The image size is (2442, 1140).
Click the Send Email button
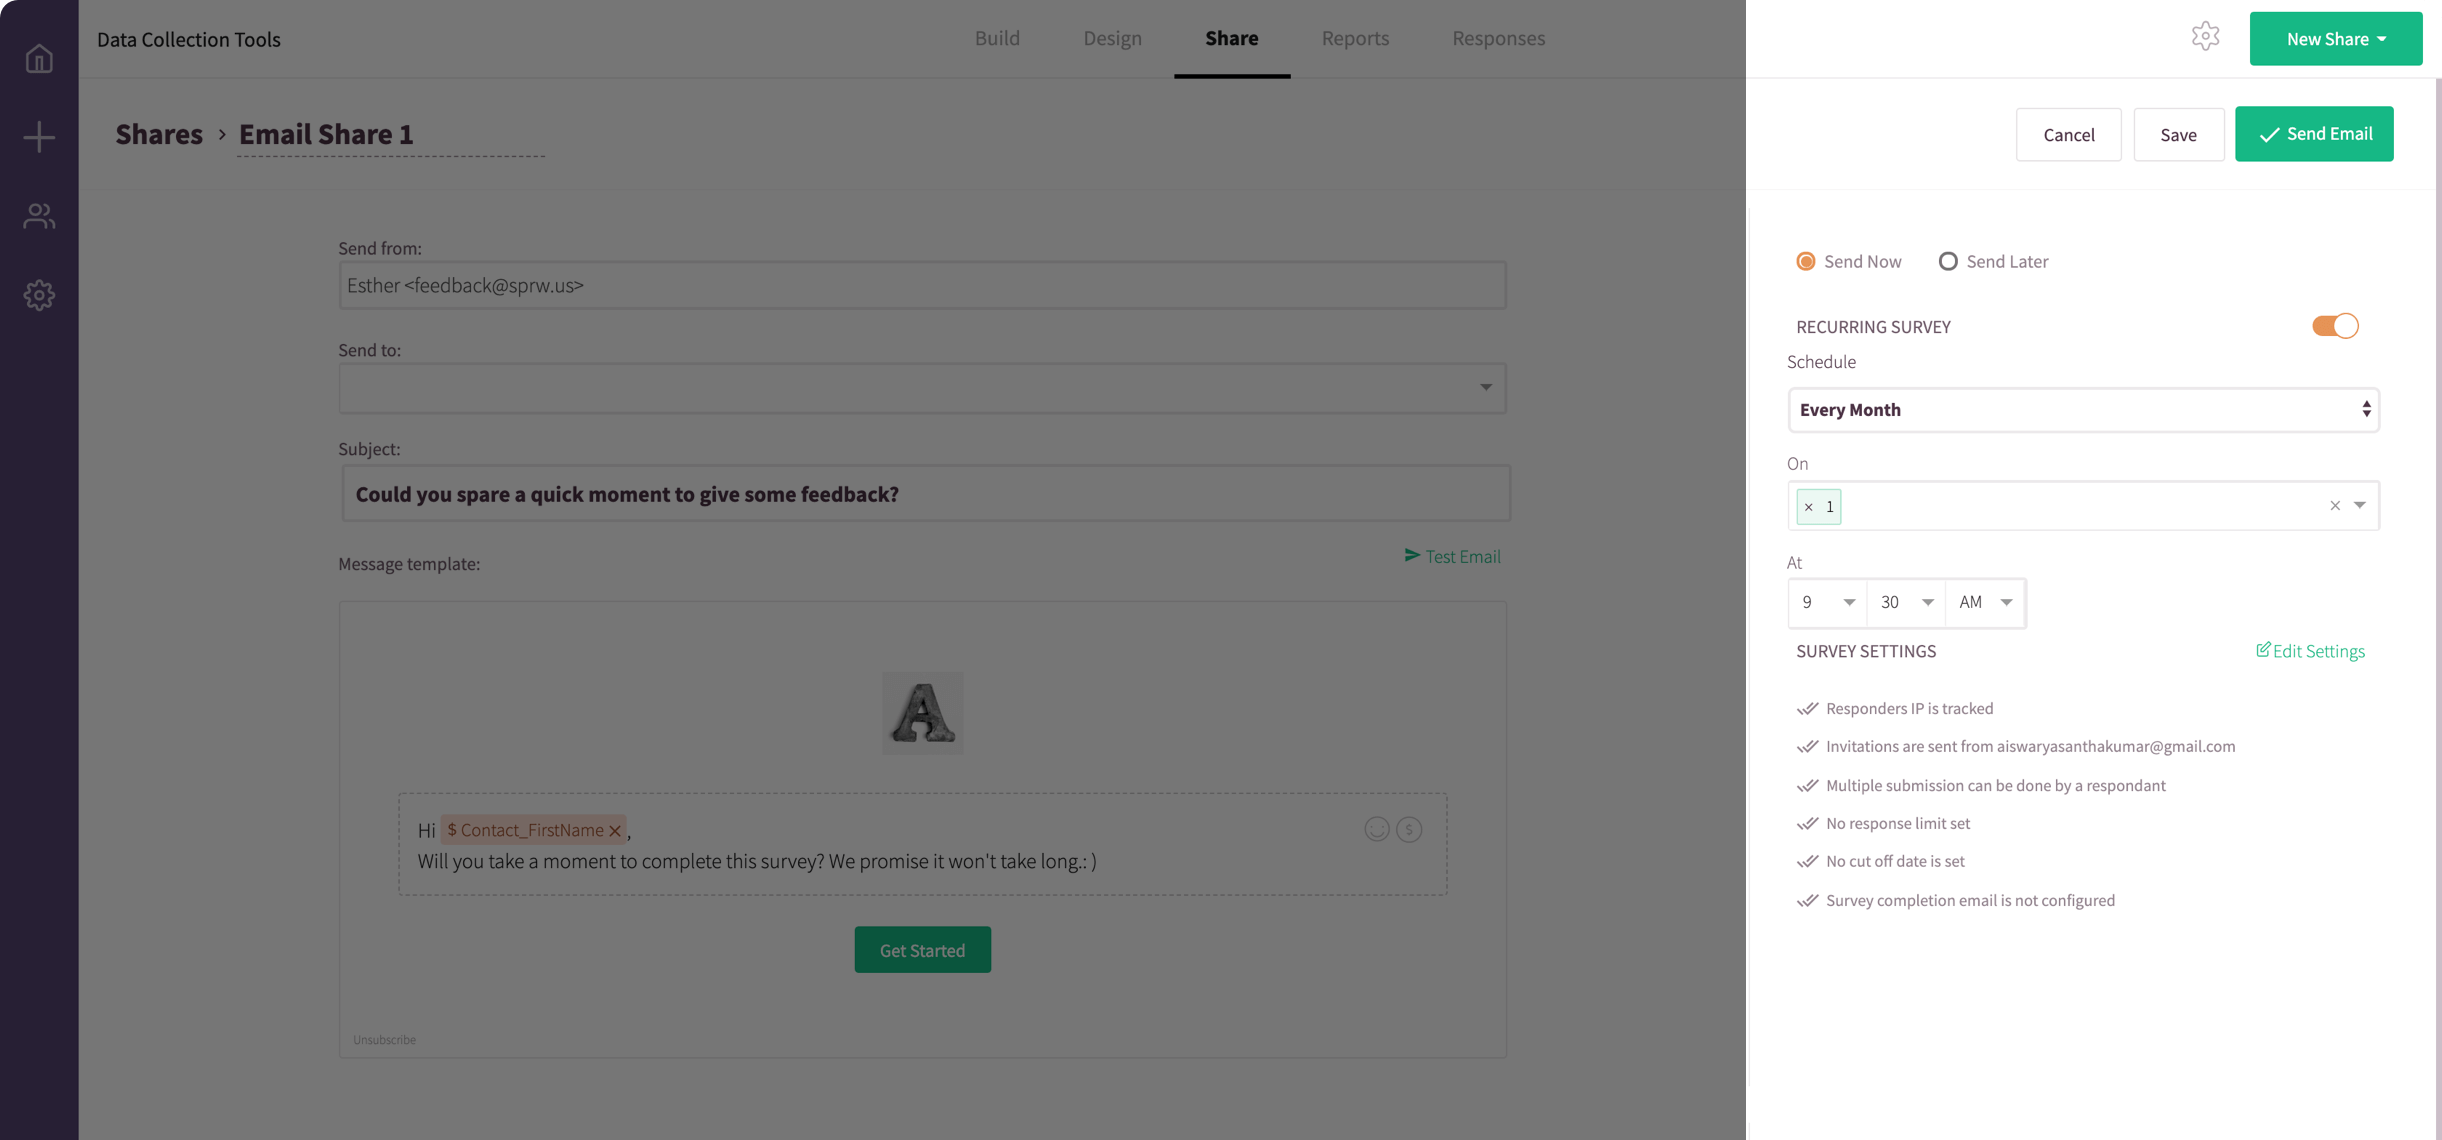pos(2314,134)
